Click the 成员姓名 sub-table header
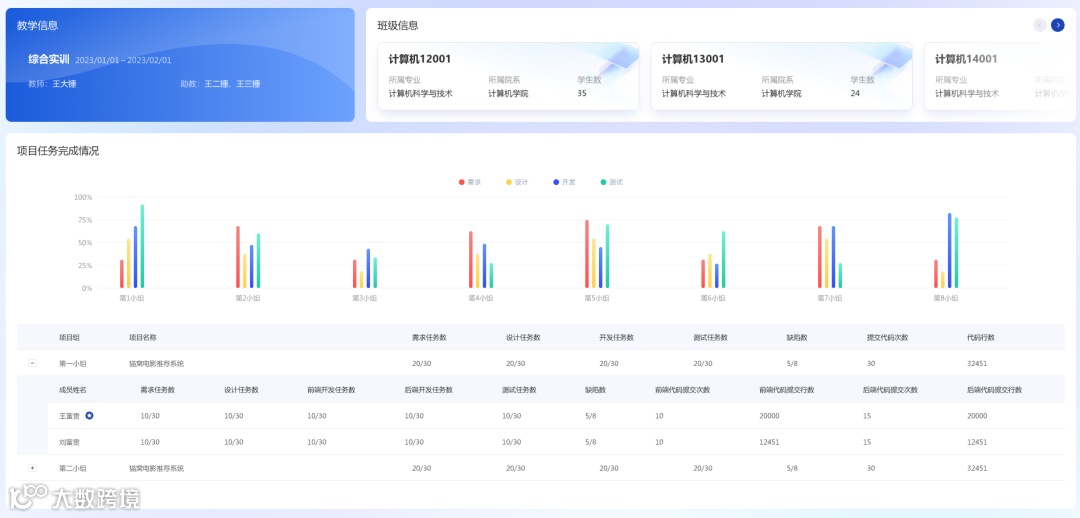This screenshot has height=518, width=1080. [x=73, y=390]
